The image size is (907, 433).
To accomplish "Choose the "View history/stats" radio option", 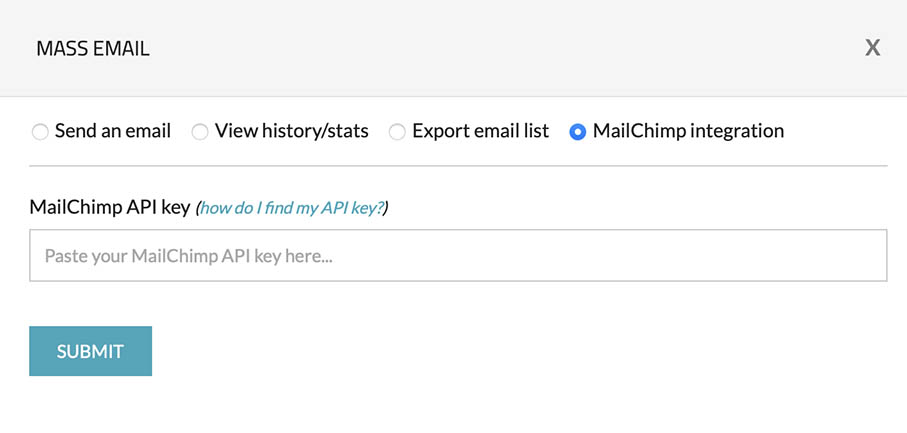I will (200, 132).
